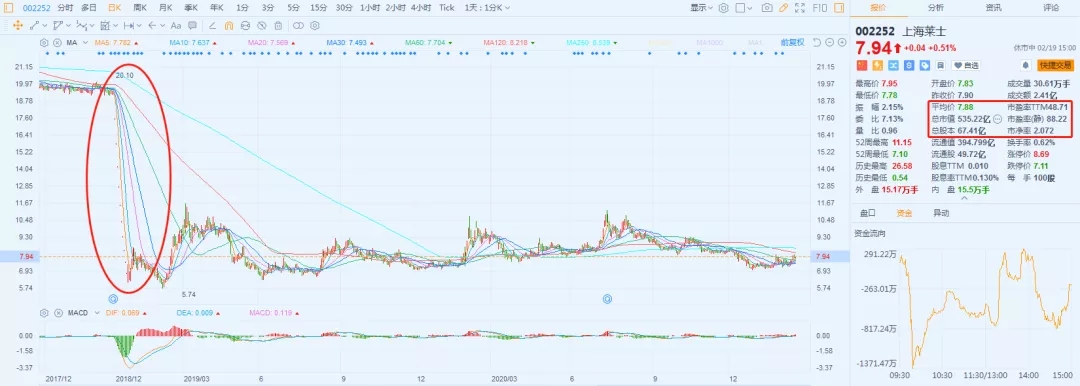This screenshot has height=386, width=1080.
Task: Expand the shape tool dropdown arrow
Action: [x=116, y=26]
